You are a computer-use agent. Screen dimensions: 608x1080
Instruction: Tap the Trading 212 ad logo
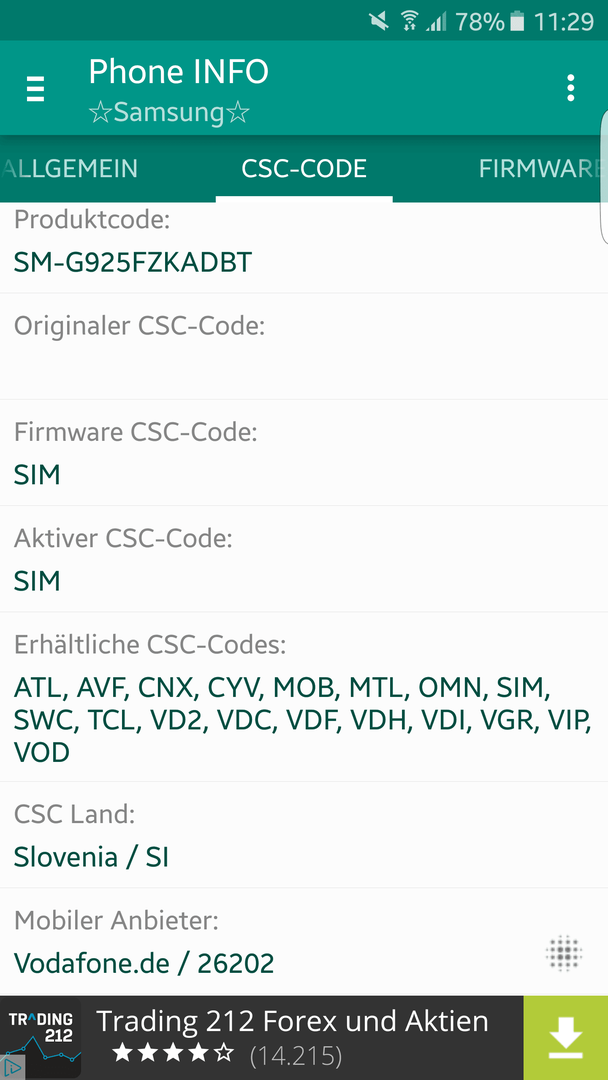click(41, 1037)
